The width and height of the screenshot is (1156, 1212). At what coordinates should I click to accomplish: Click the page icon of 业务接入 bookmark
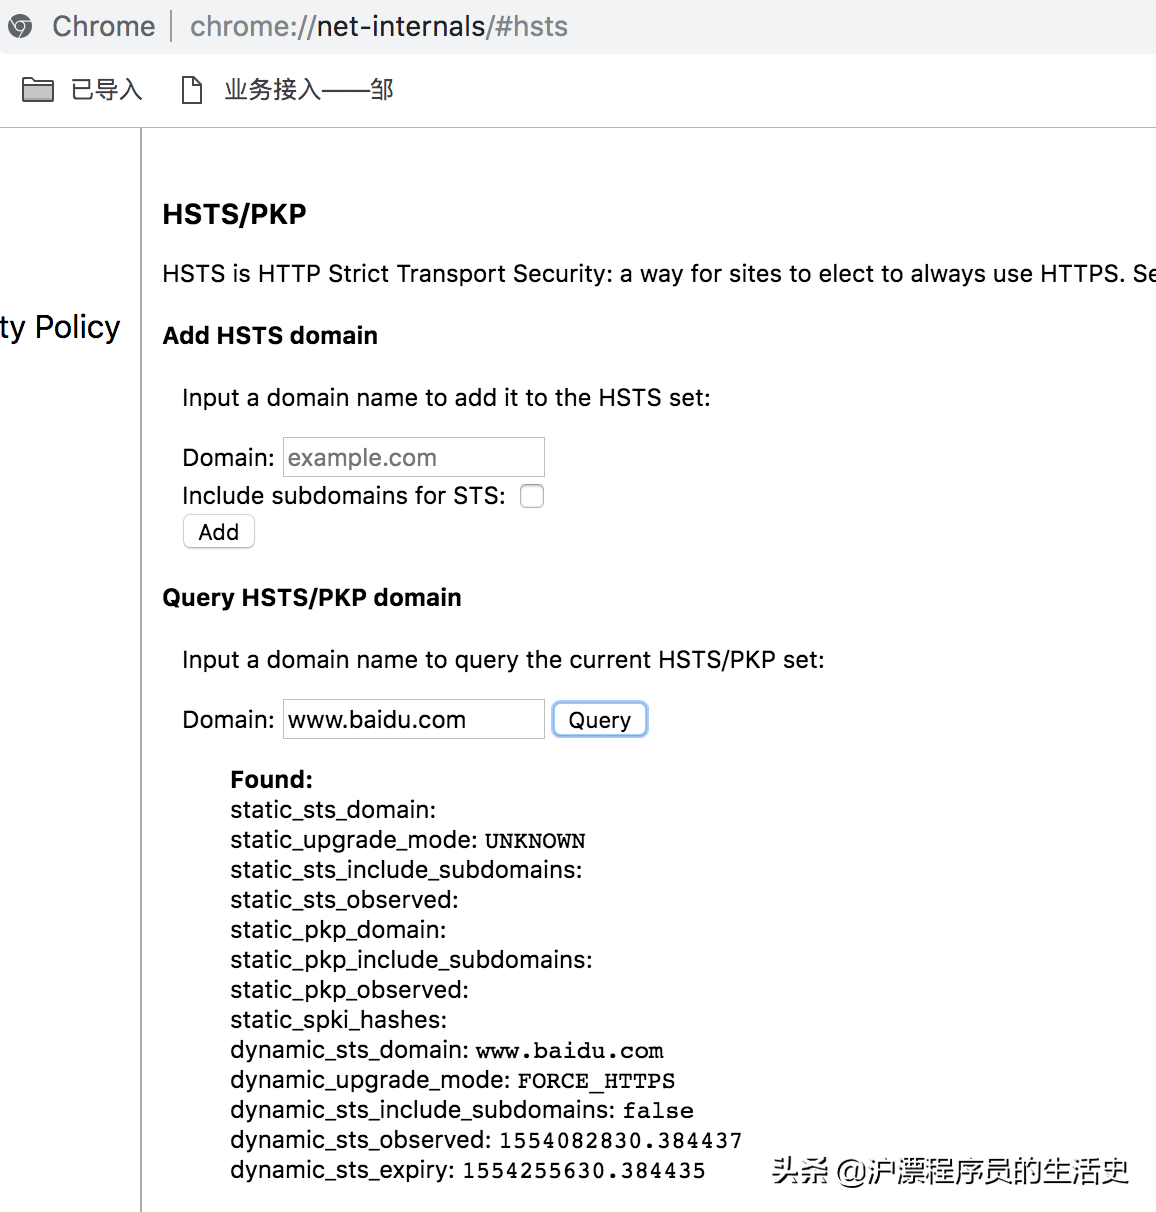coord(191,90)
